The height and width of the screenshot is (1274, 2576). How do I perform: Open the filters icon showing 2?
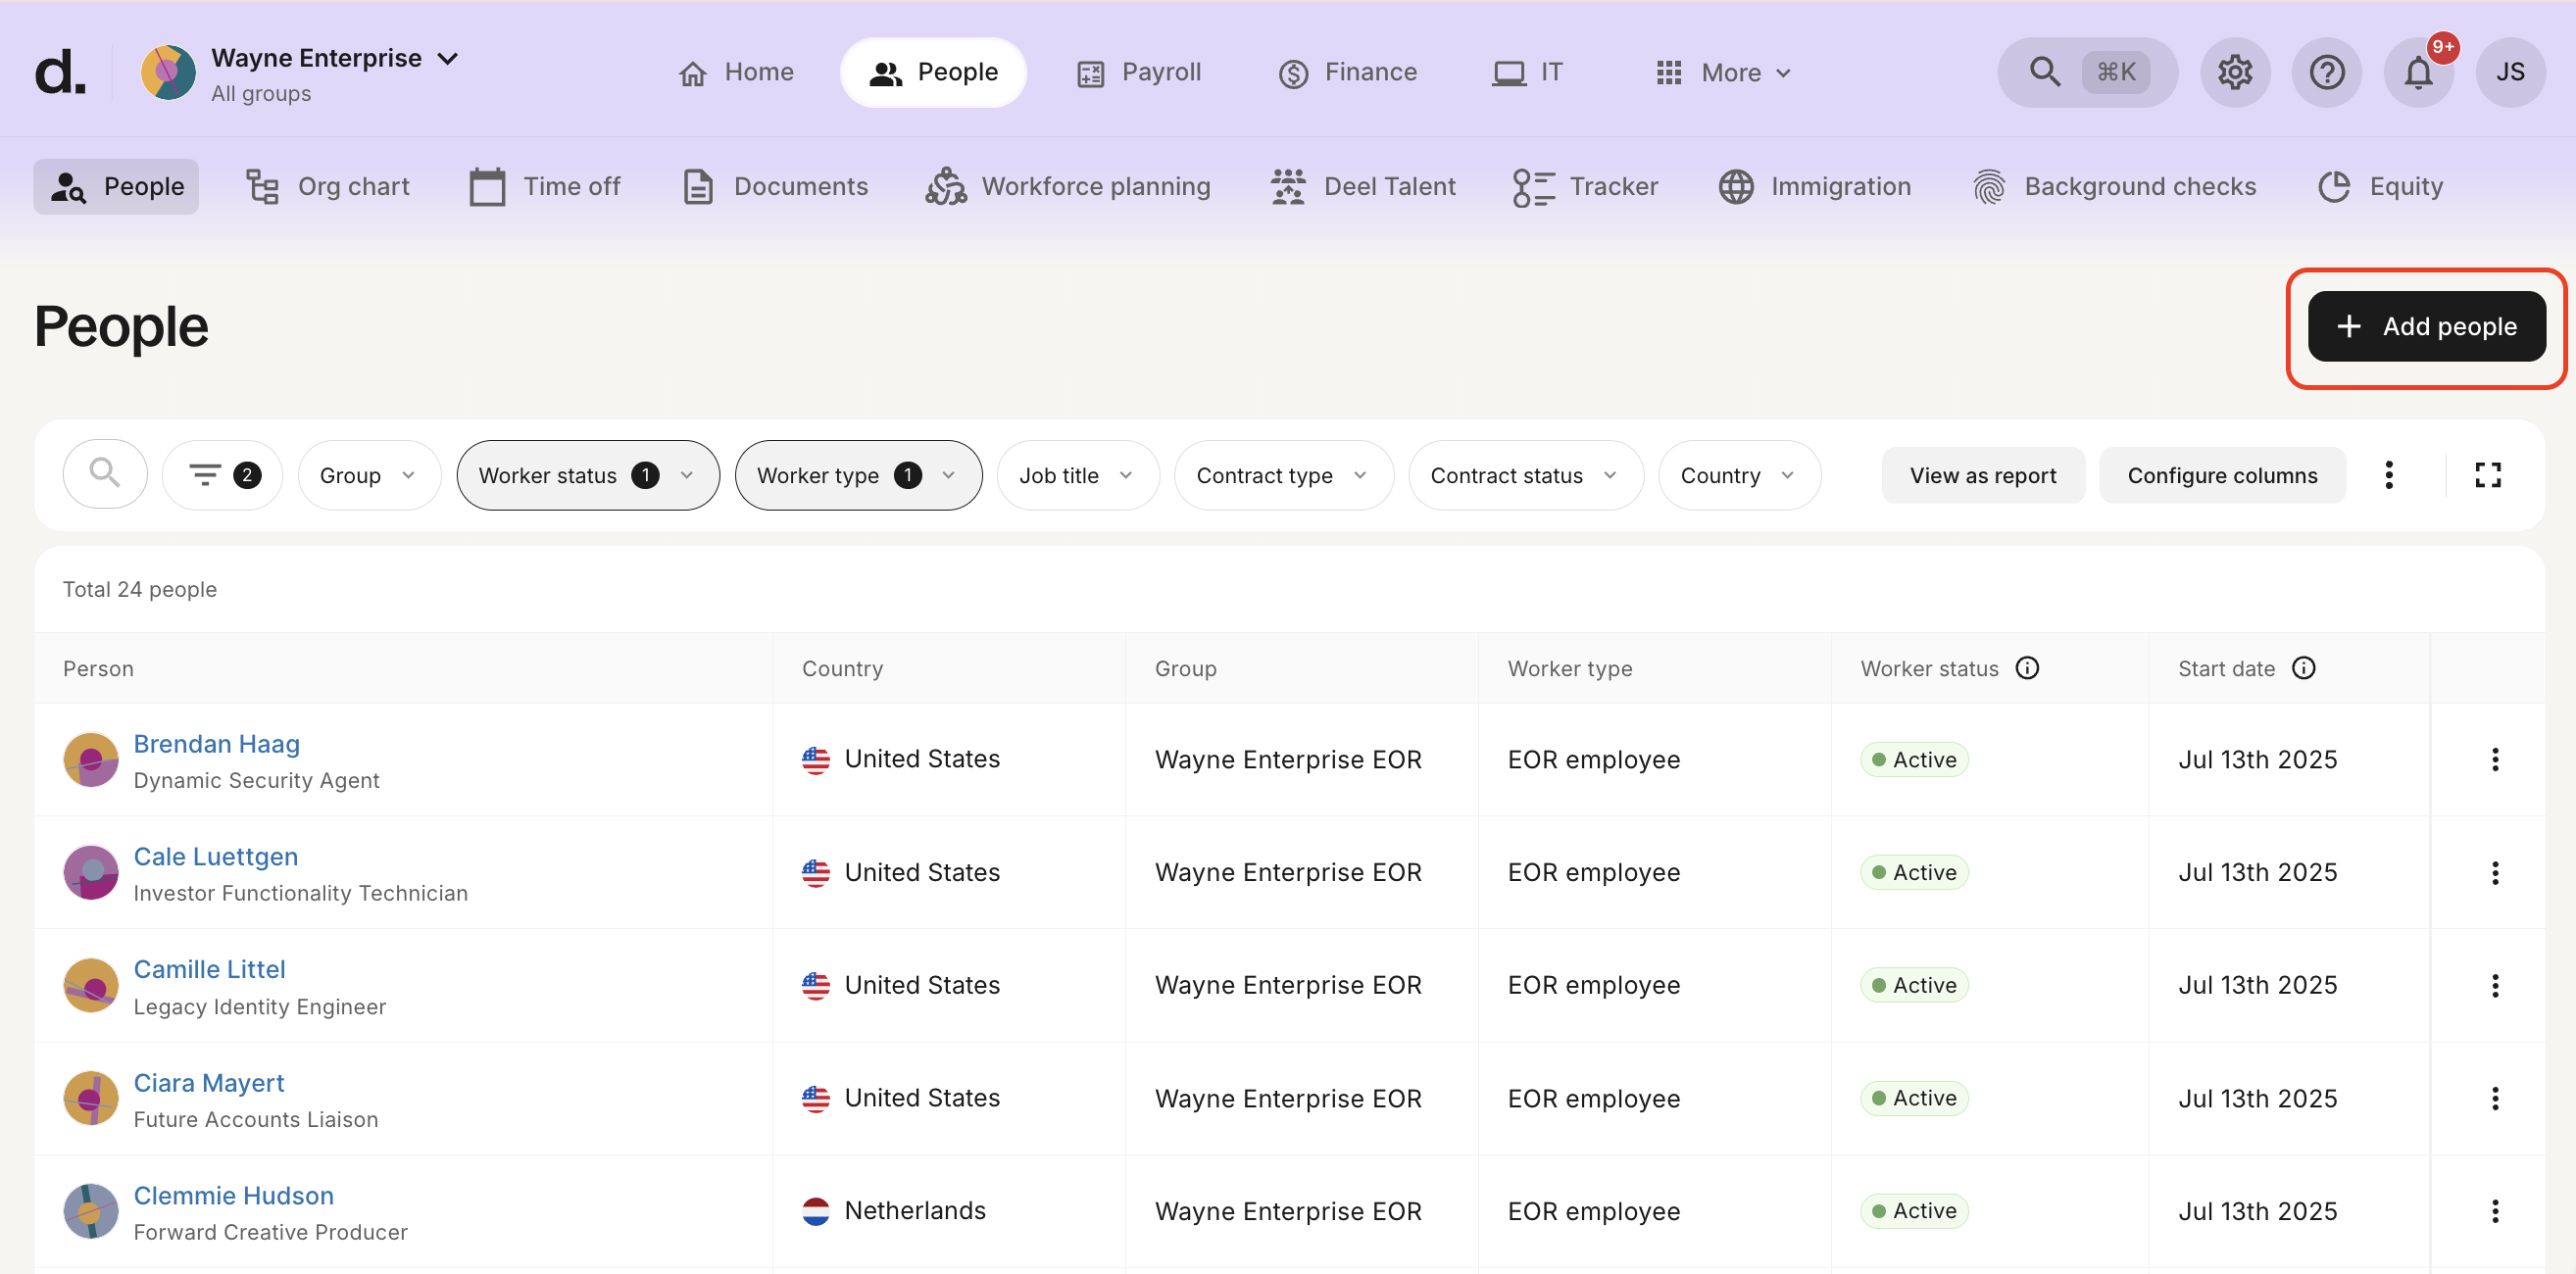coord(223,474)
